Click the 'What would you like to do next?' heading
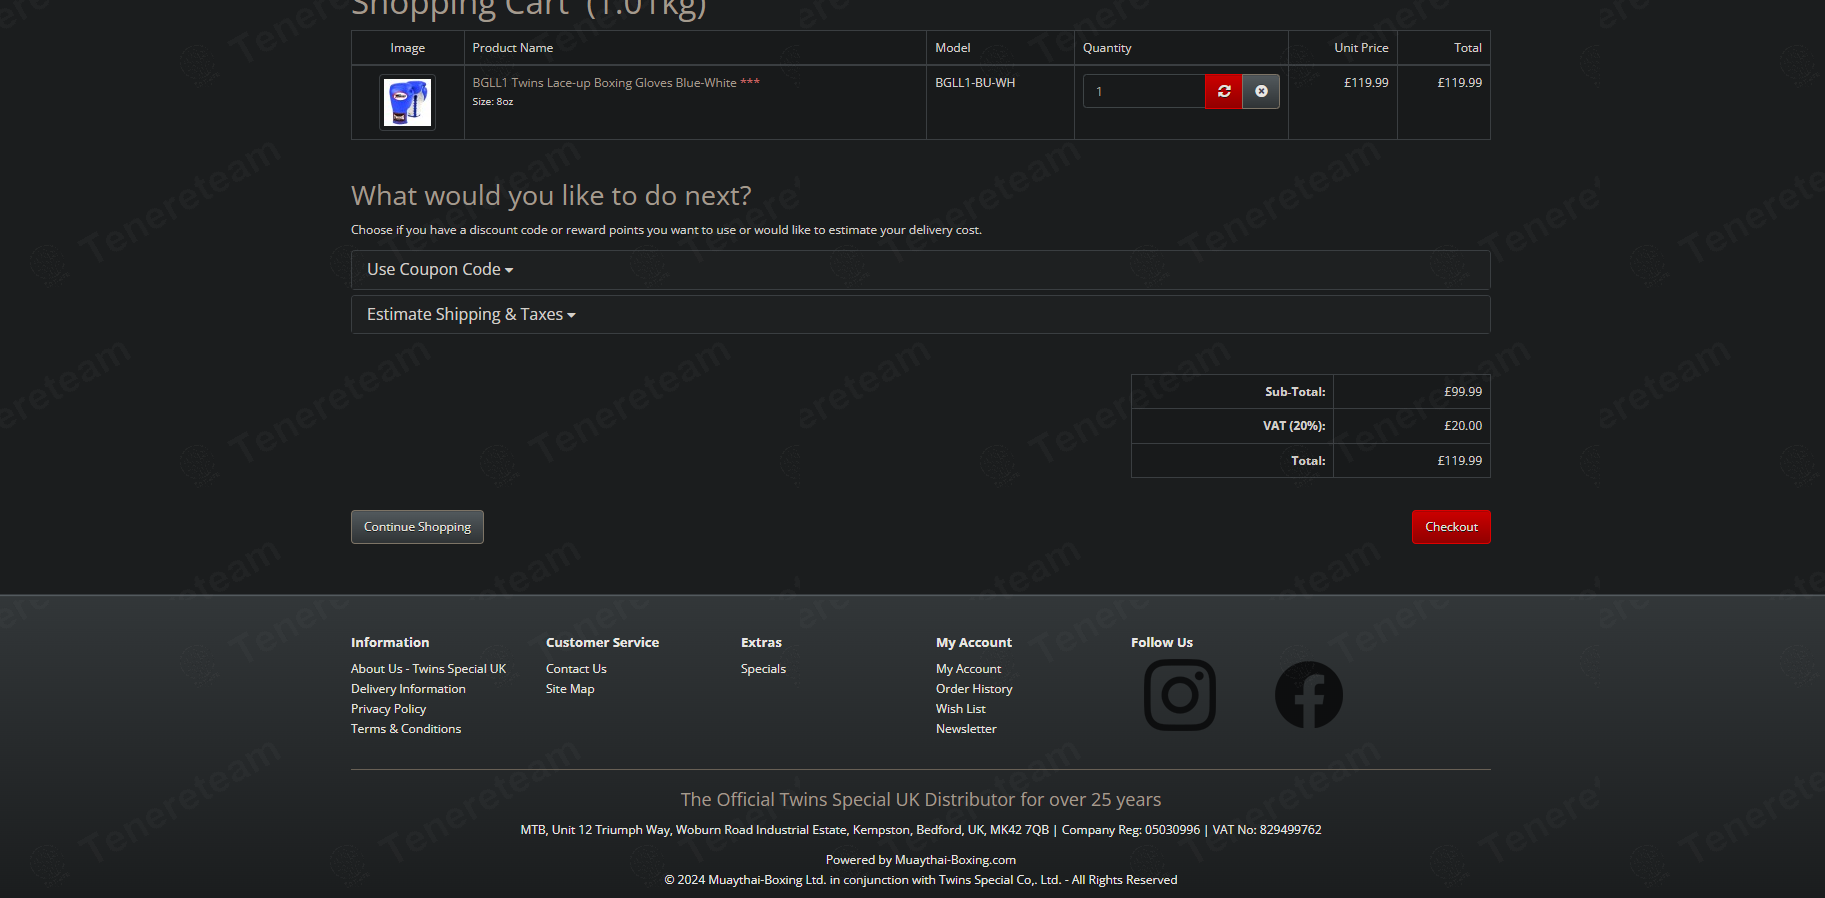The width and height of the screenshot is (1825, 898). click(551, 196)
